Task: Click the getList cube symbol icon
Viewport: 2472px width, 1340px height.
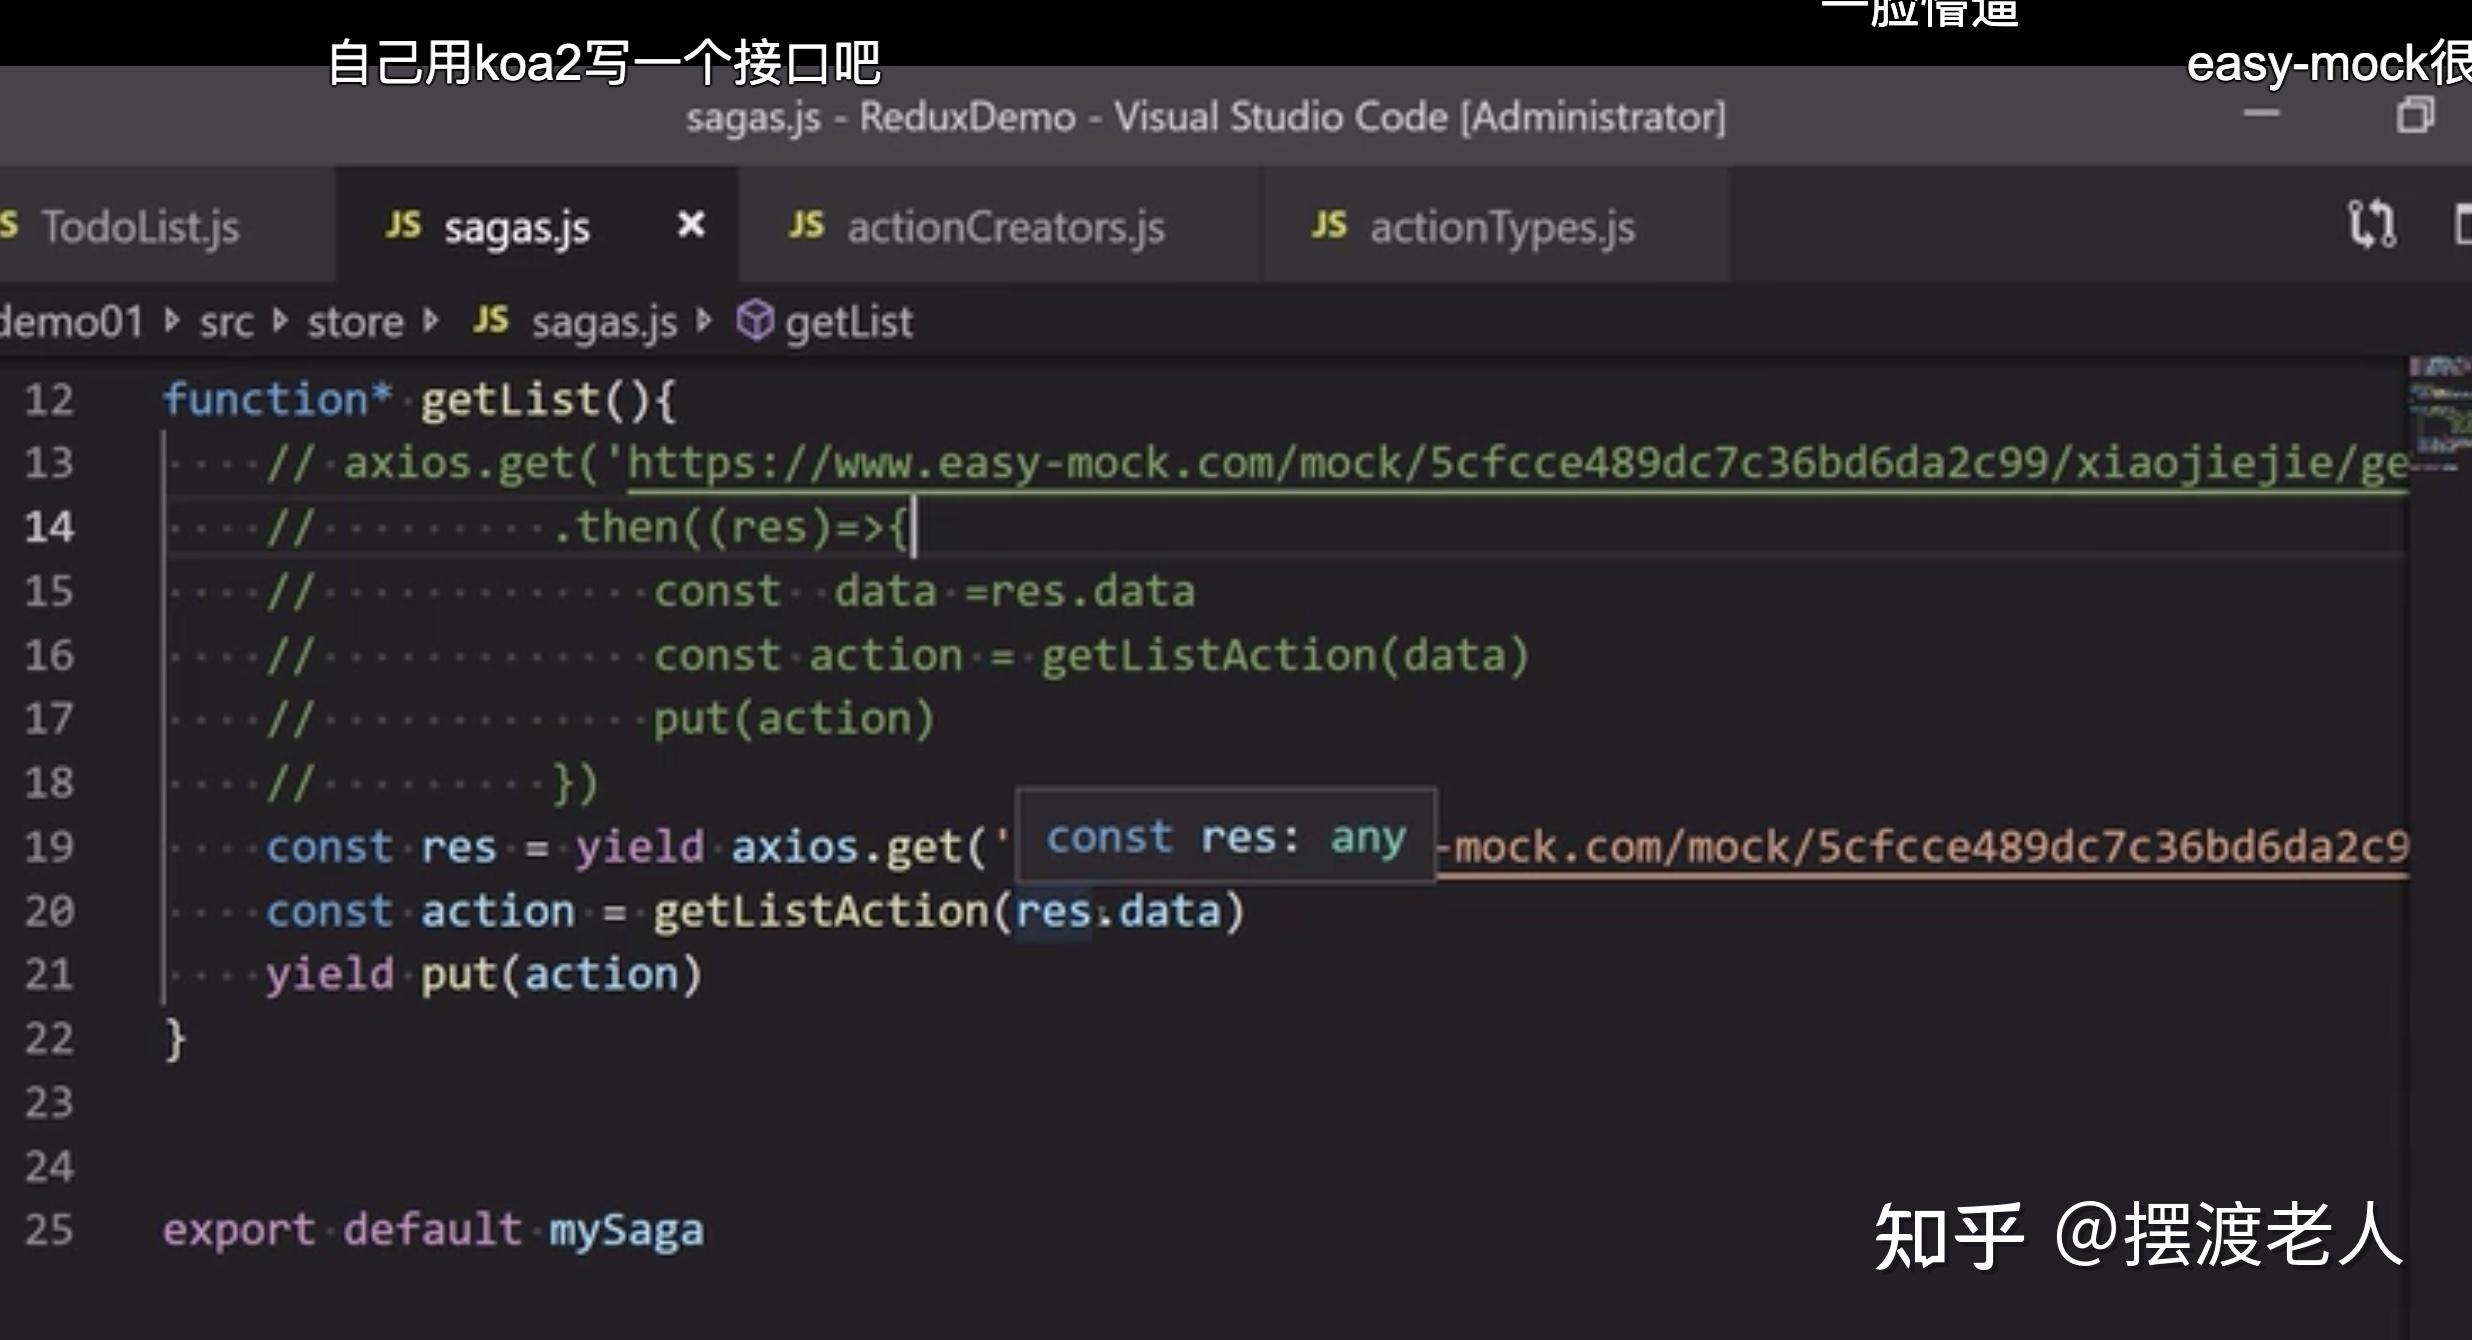Action: click(755, 321)
